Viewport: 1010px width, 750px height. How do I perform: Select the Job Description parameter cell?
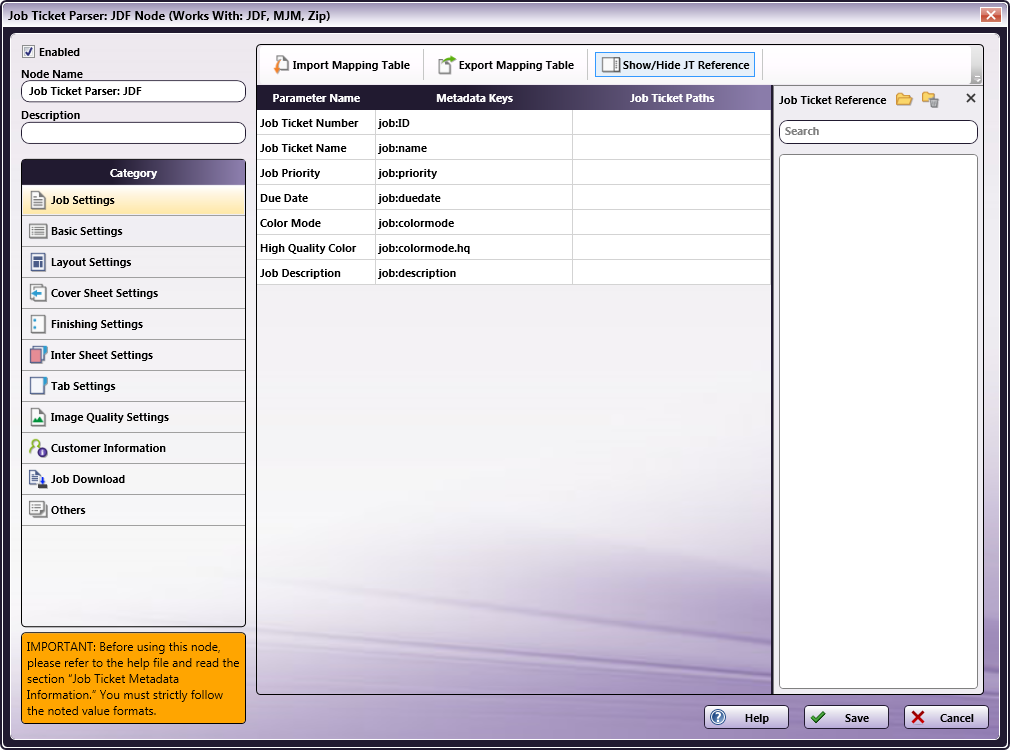tap(316, 273)
